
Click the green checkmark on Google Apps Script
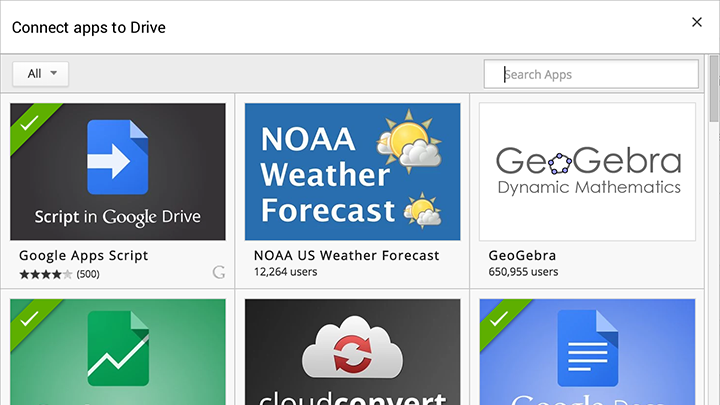29,123
